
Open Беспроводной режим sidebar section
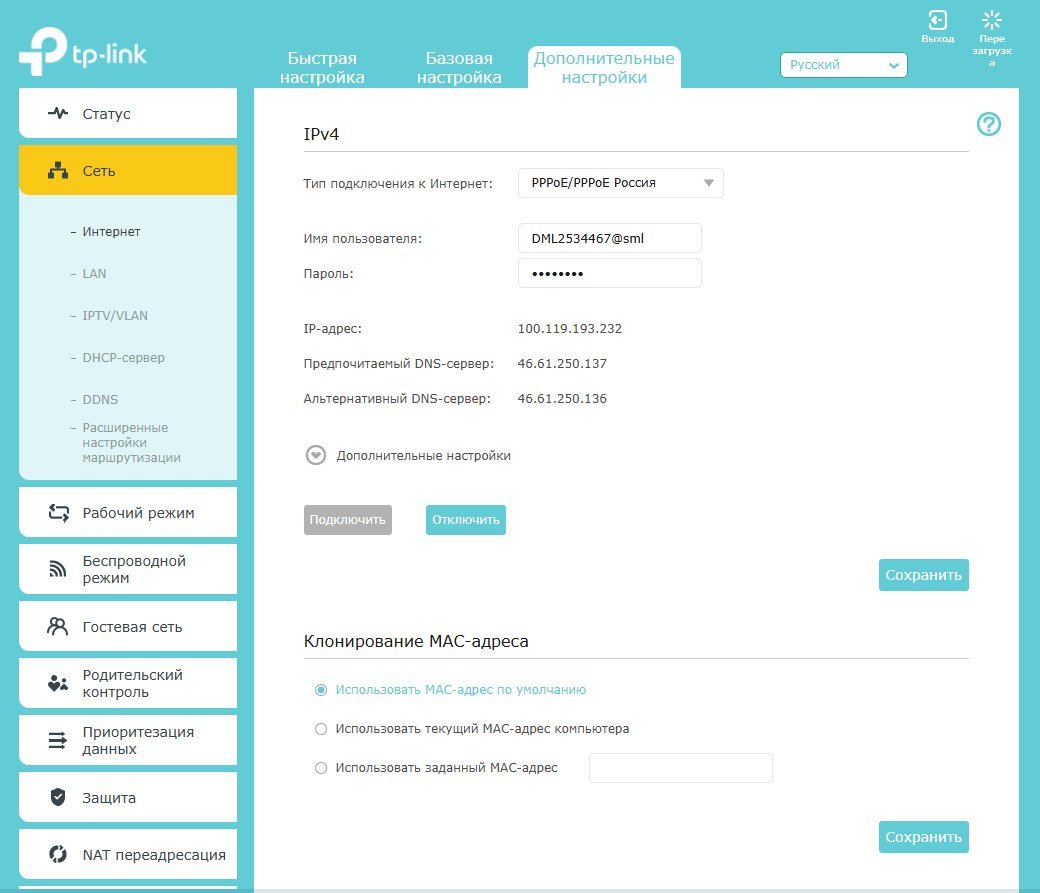pyautogui.click(x=128, y=569)
